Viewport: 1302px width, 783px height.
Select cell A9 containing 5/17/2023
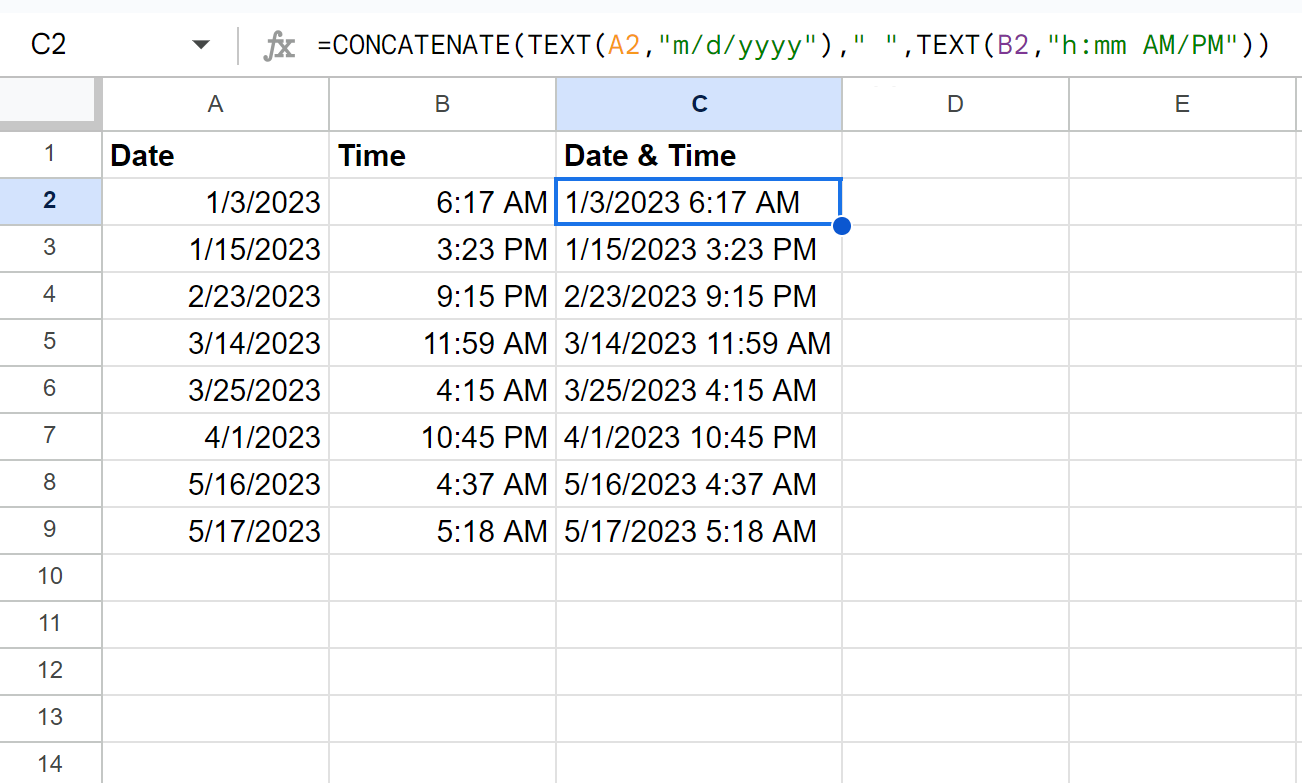[215, 531]
